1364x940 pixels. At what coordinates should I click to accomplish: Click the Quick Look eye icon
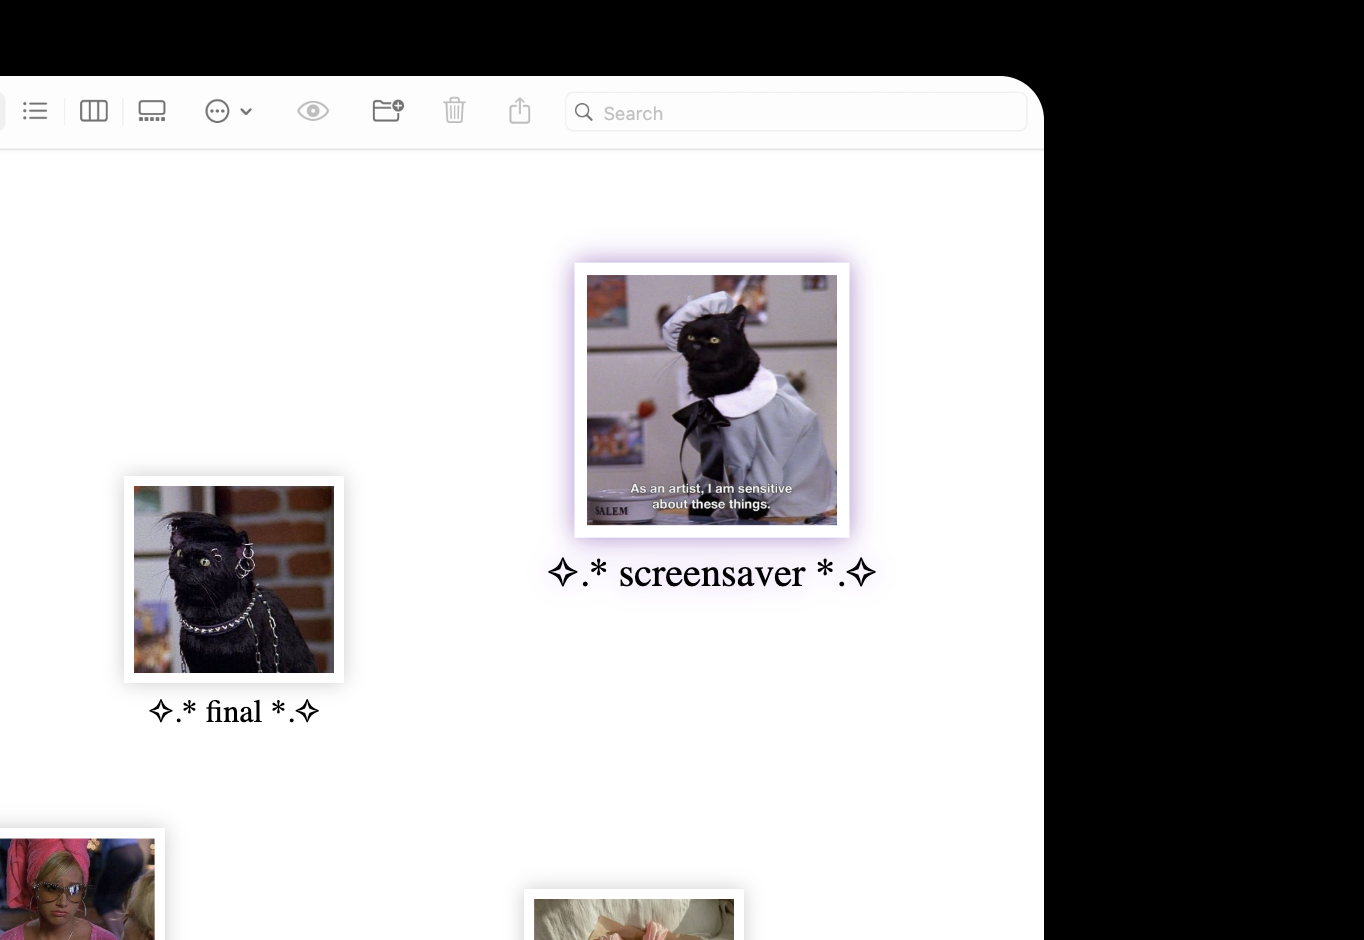[313, 111]
